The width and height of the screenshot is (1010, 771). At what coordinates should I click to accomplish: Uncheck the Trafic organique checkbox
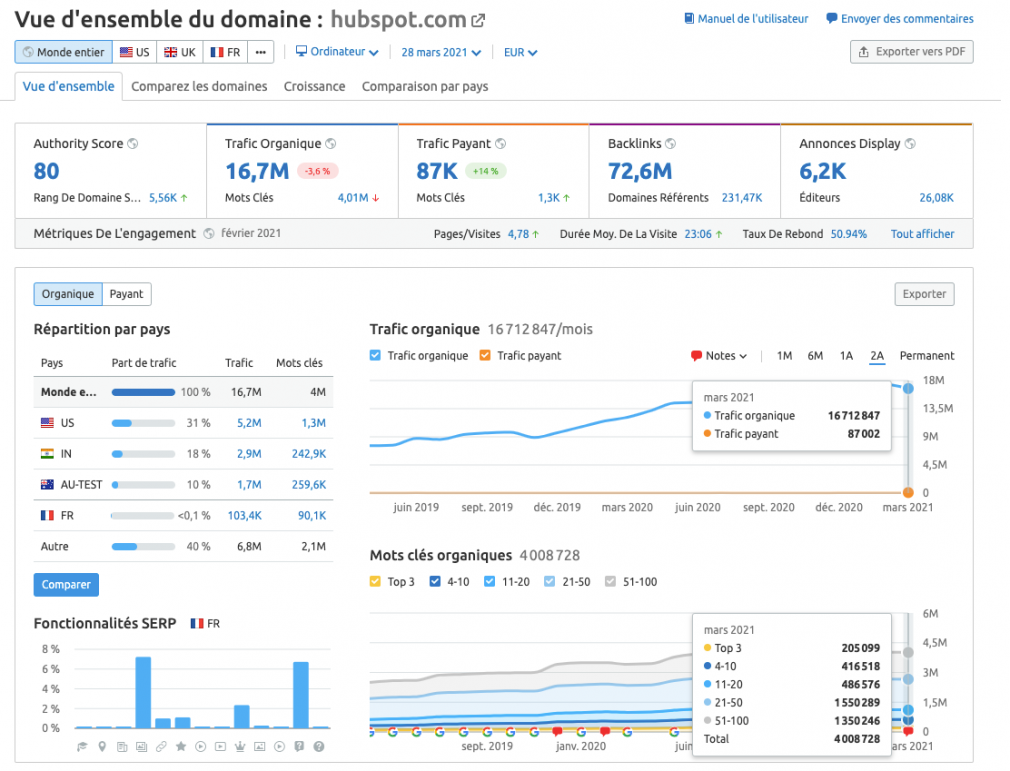click(378, 358)
